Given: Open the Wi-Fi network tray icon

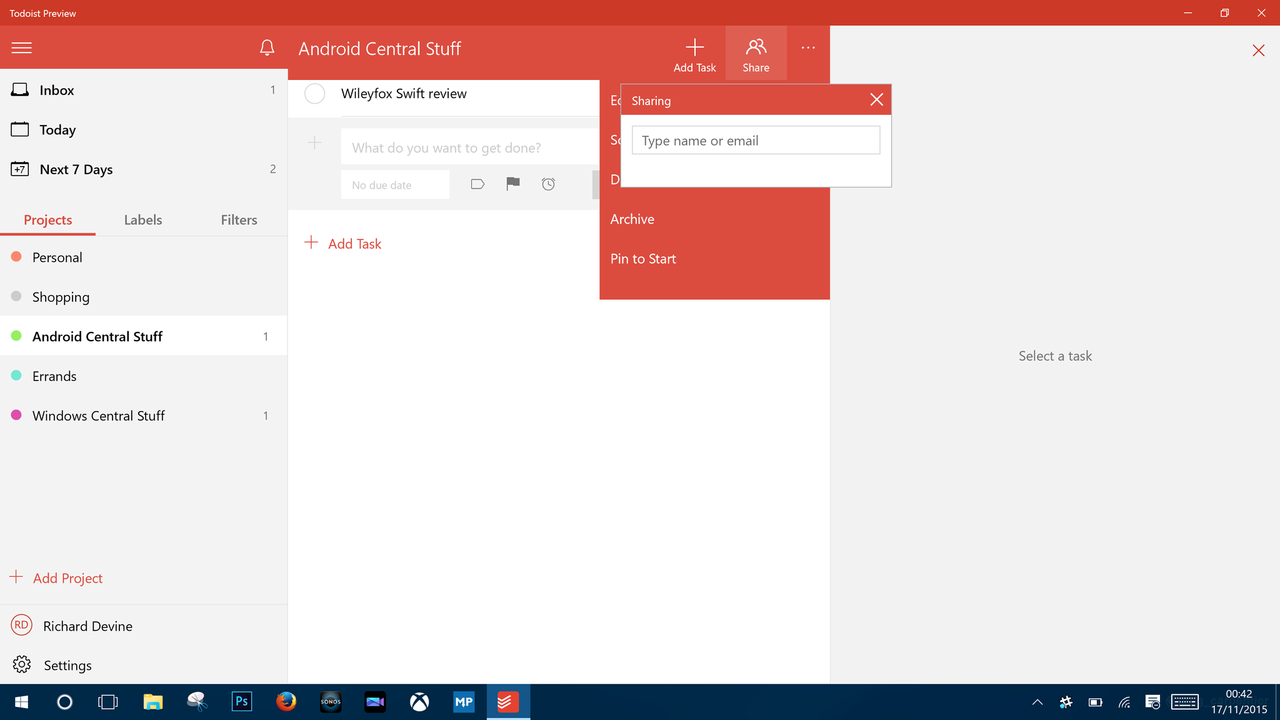Looking at the screenshot, I should point(1124,702).
